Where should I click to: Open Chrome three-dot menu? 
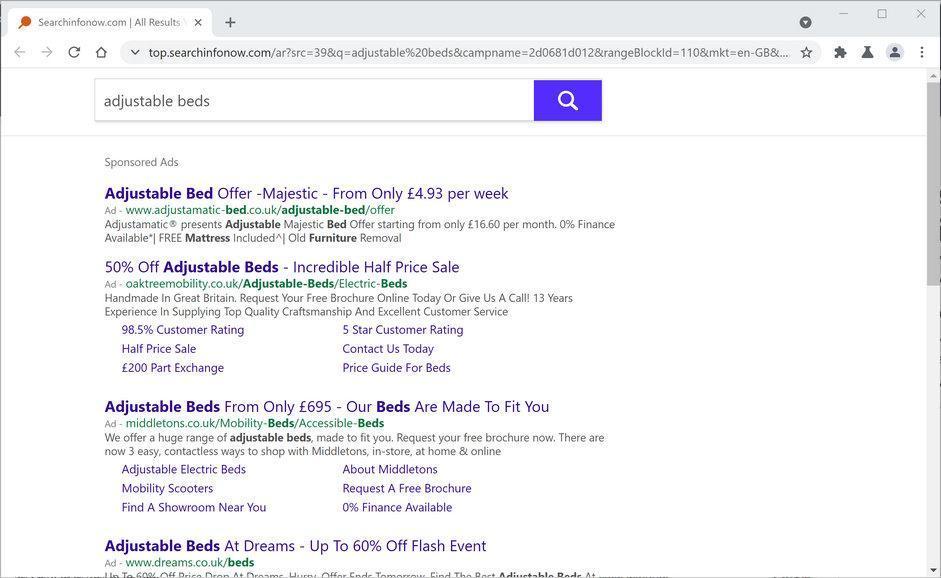click(922, 52)
